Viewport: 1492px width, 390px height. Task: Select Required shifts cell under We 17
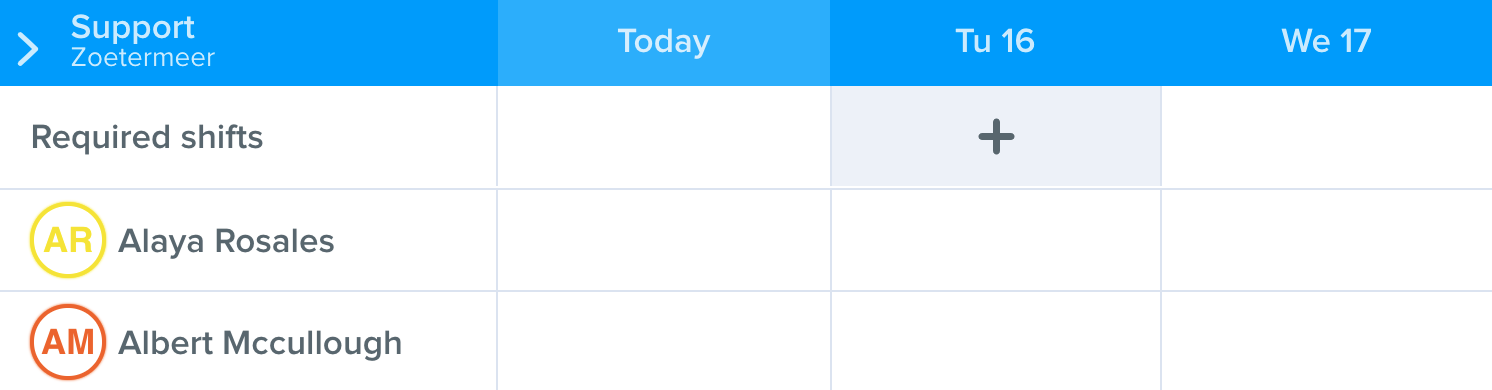click(1327, 137)
